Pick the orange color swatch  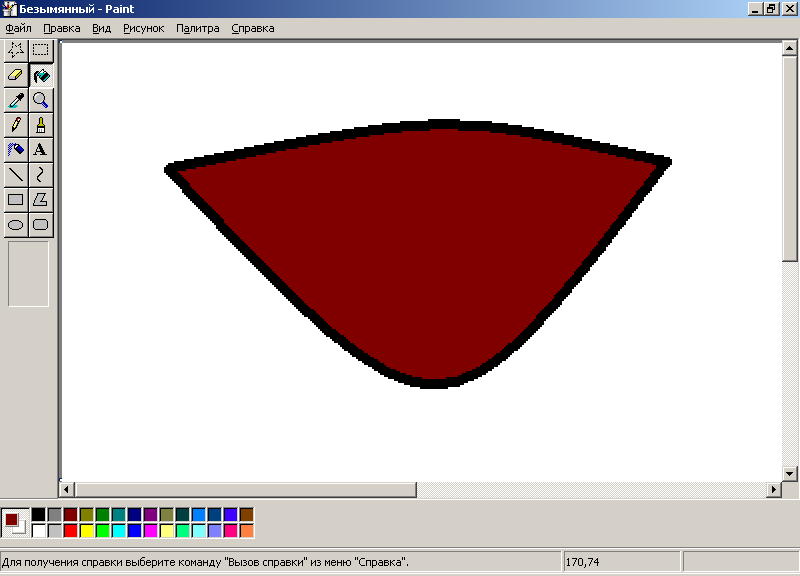(x=246, y=531)
